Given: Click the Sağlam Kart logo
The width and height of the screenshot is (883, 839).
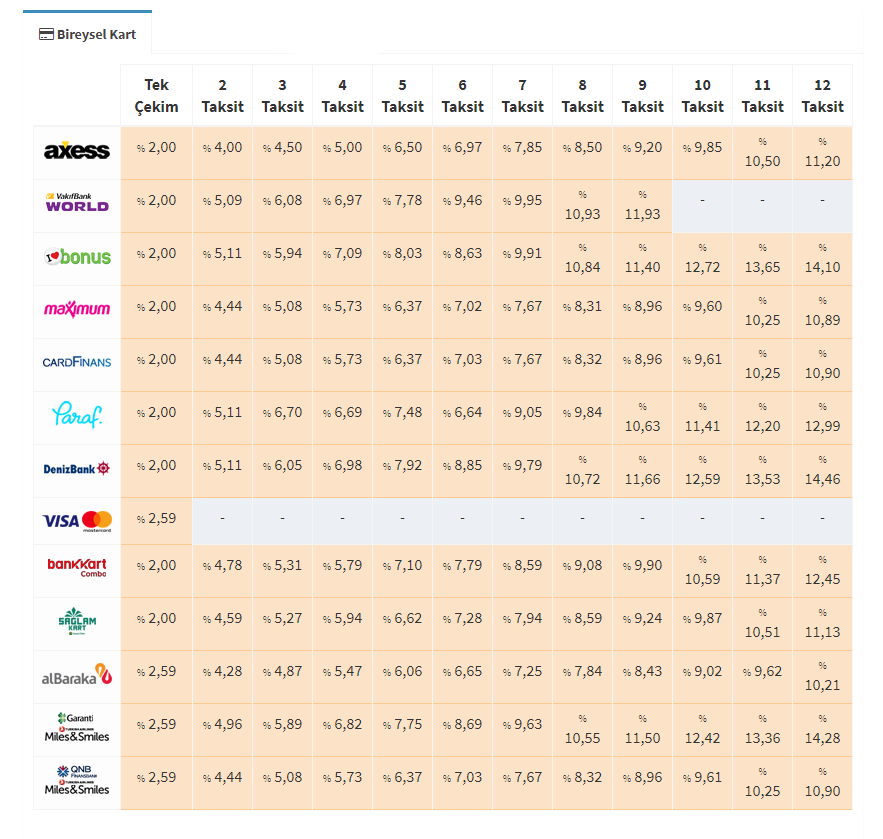Looking at the screenshot, I should 77,621.
